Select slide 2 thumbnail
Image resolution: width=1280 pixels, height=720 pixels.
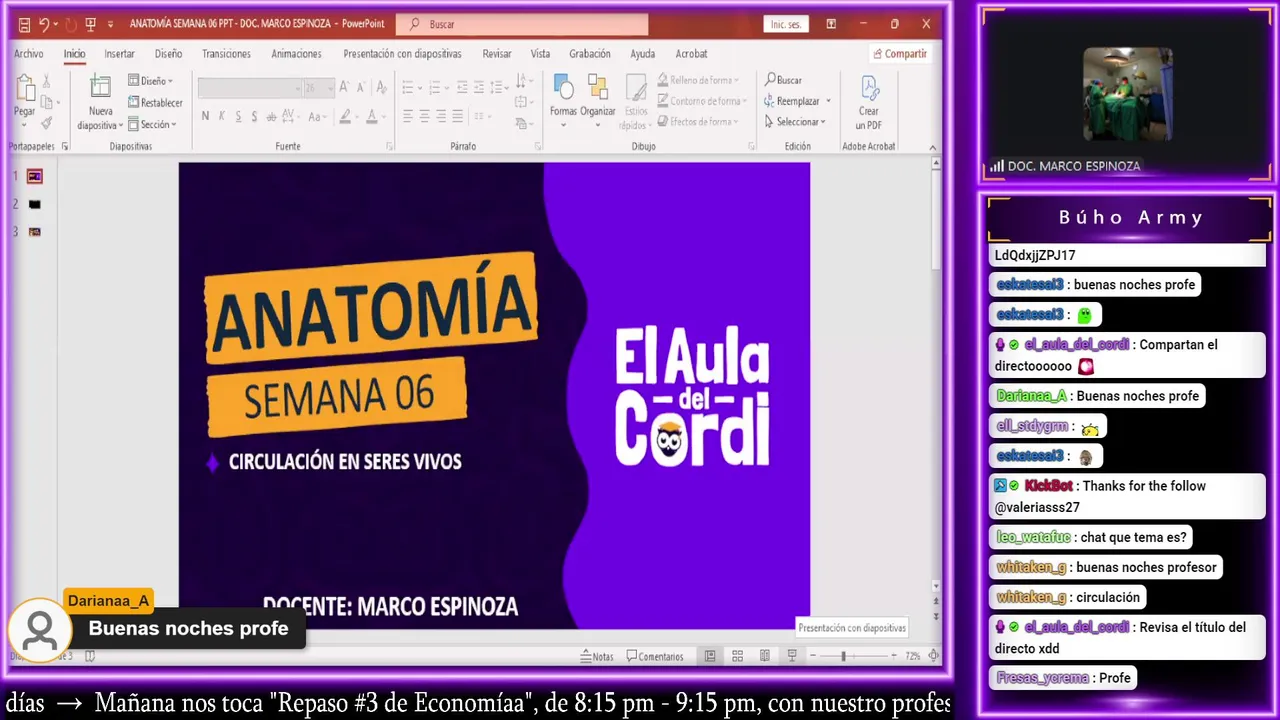point(35,204)
